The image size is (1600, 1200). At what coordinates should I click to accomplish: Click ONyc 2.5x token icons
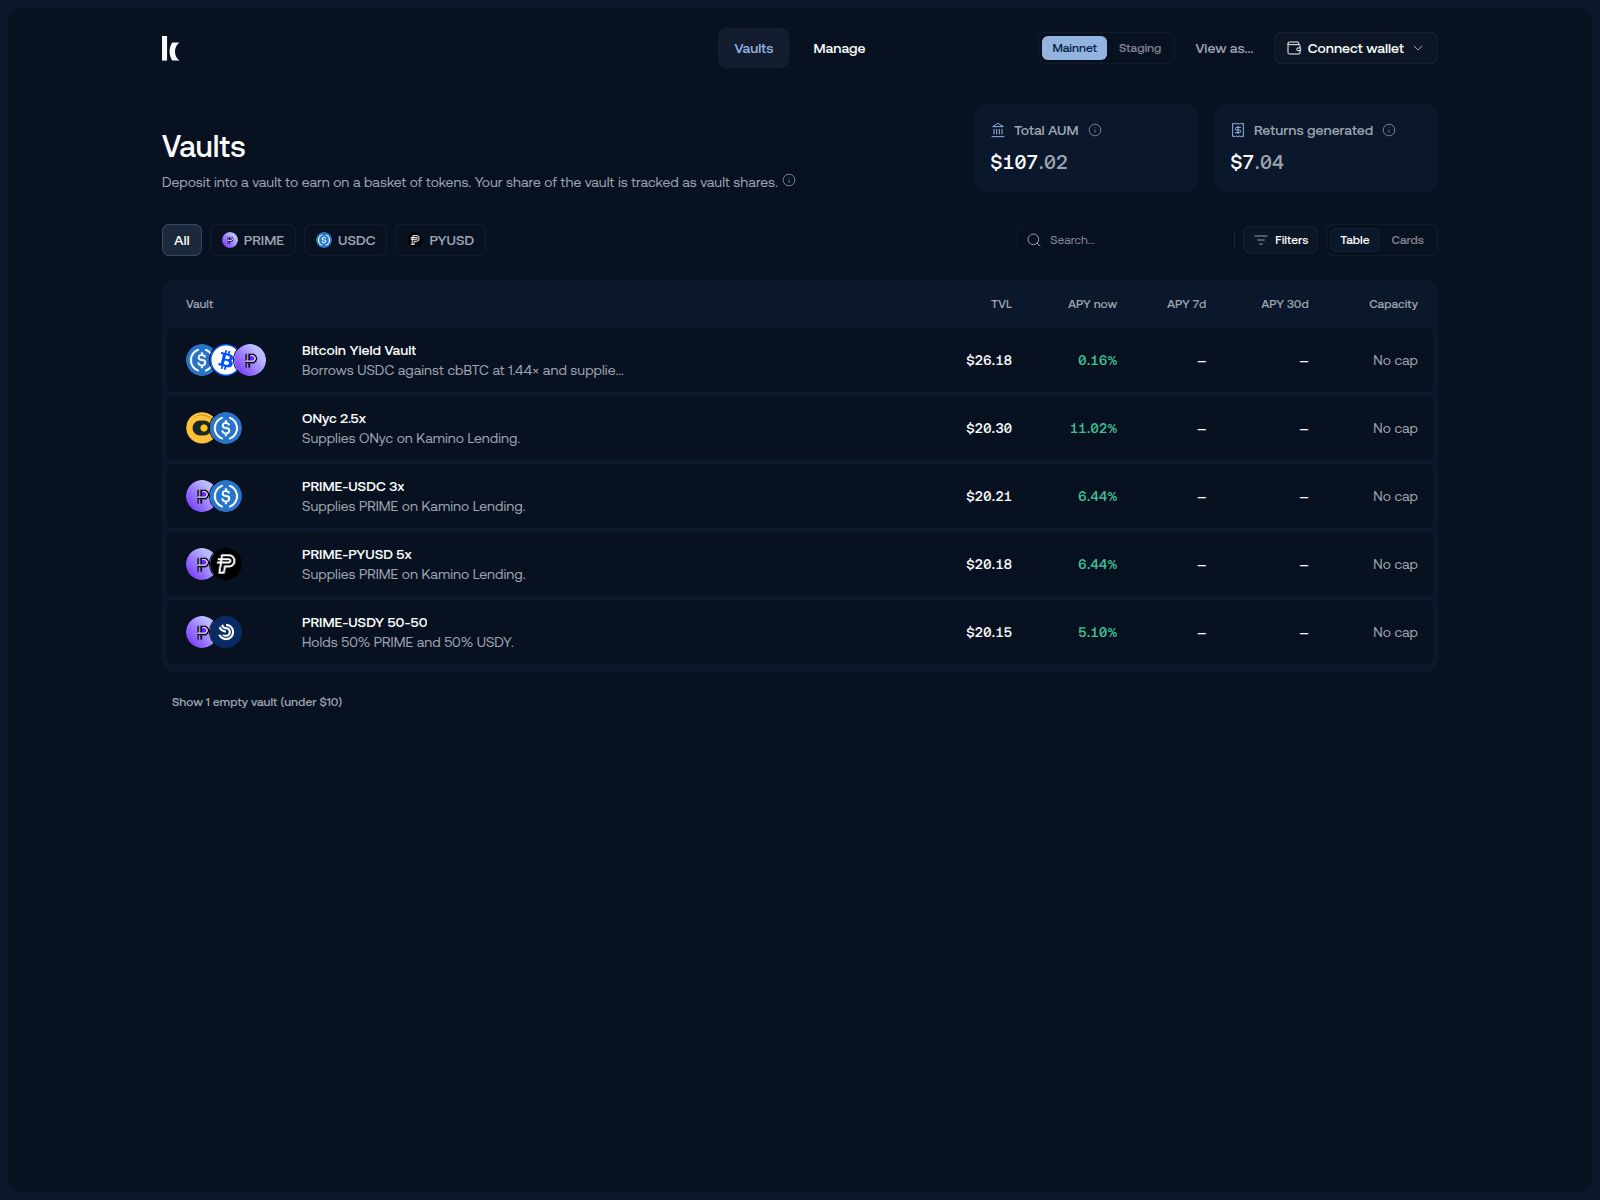point(214,428)
